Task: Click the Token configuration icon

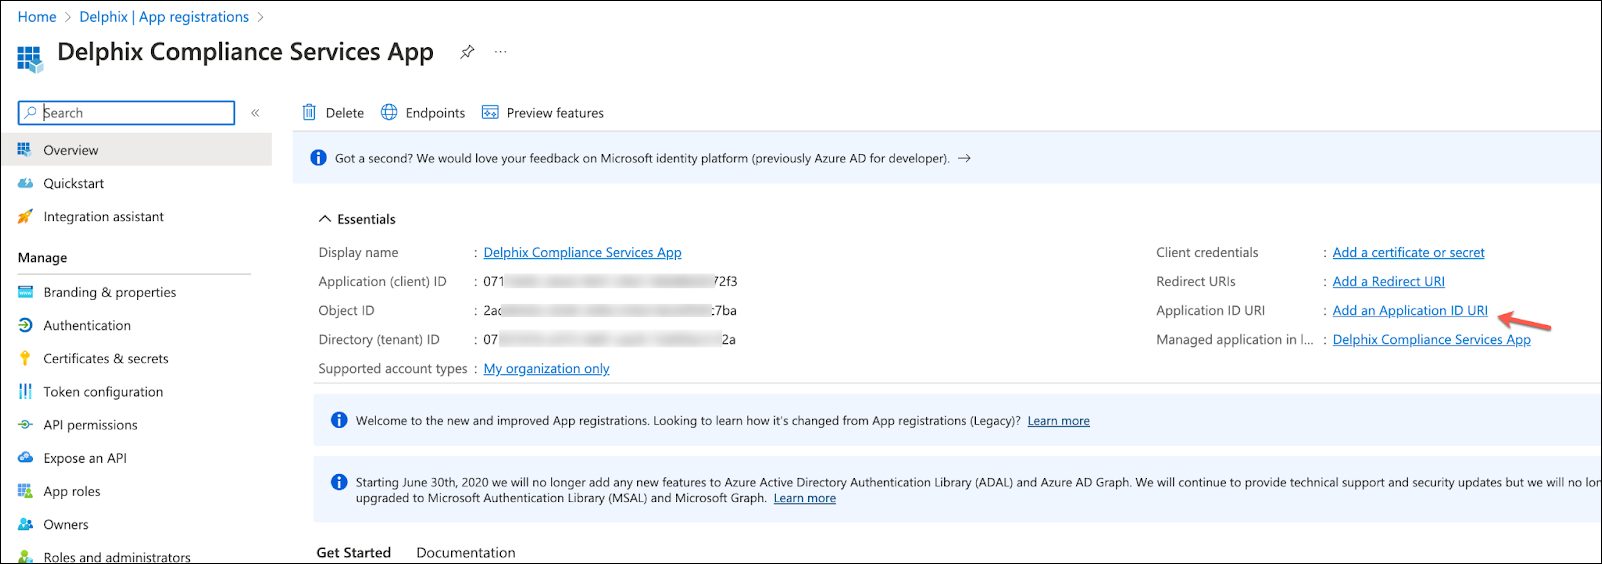Action: point(26,392)
